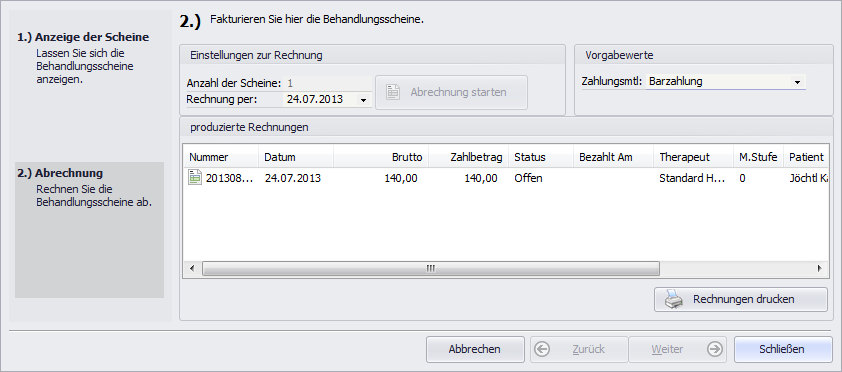Click the Therapeut column header

[694, 157]
